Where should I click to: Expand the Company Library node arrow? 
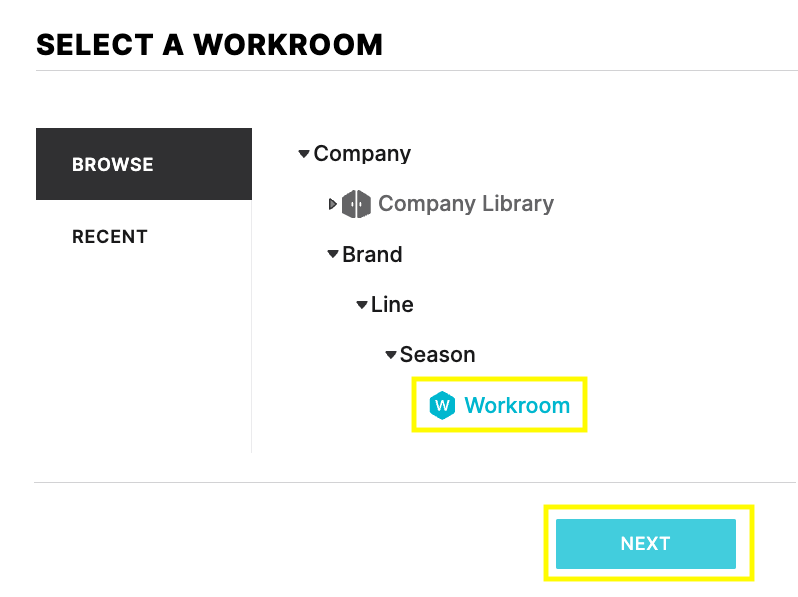coord(333,204)
